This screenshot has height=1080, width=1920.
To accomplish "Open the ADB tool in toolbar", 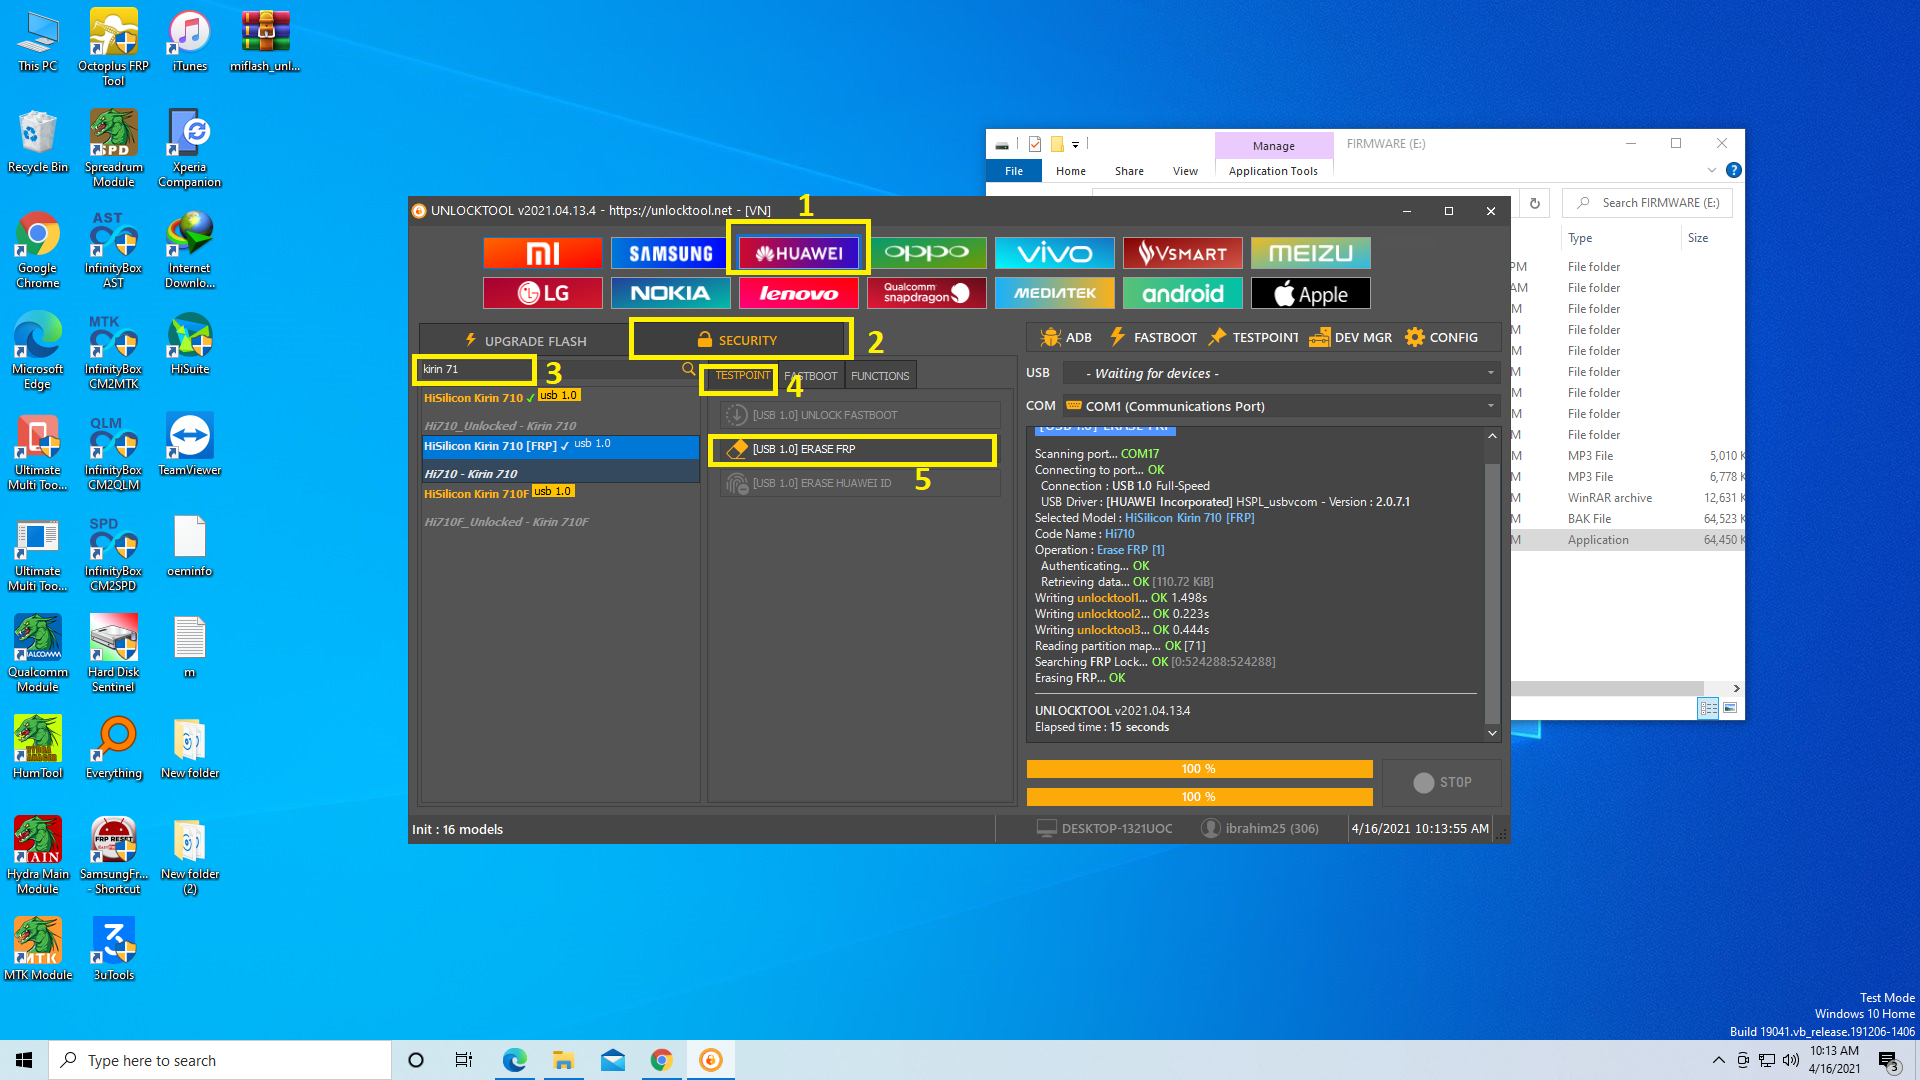I will pyautogui.click(x=1066, y=337).
